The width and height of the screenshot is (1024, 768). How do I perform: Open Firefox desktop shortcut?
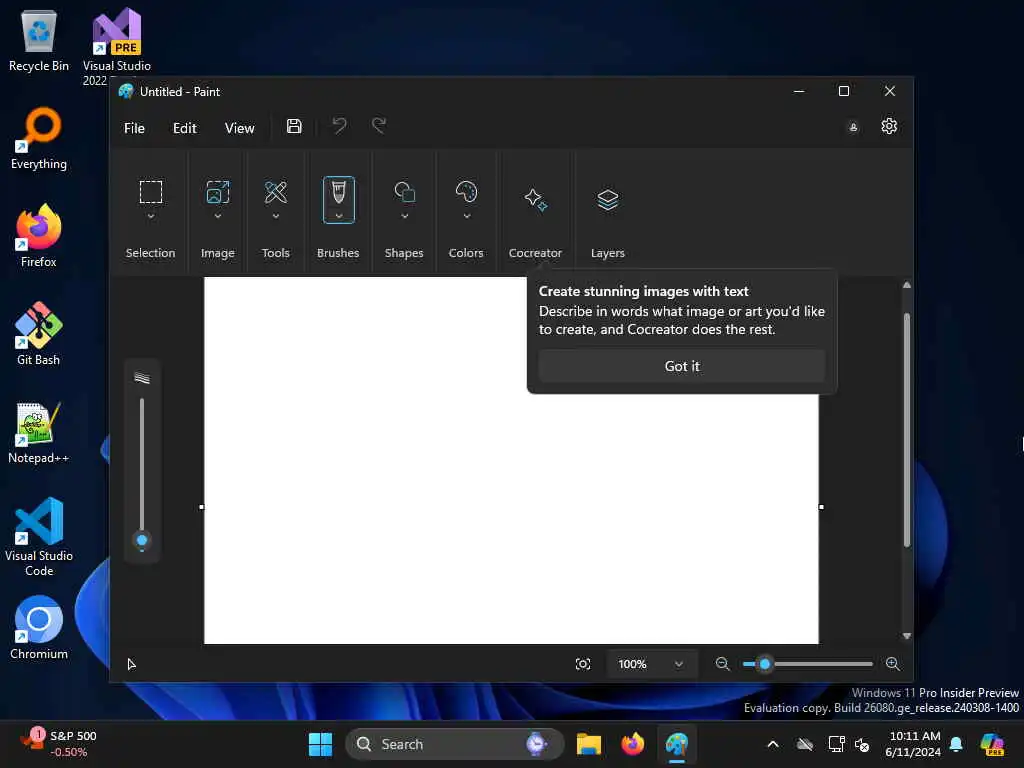pos(39,236)
